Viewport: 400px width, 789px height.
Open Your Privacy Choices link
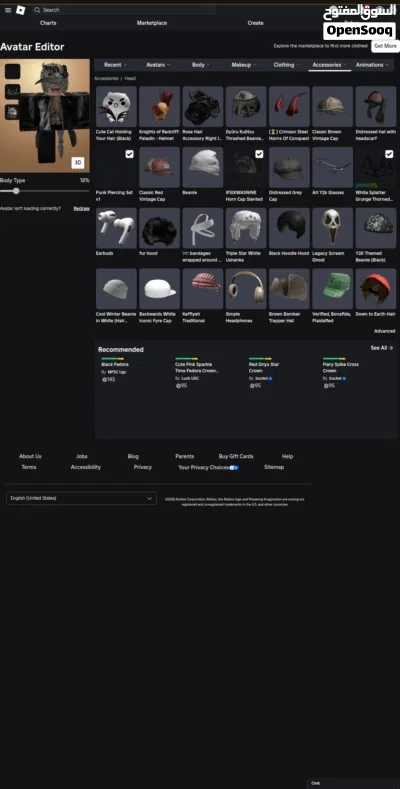[208, 467]
